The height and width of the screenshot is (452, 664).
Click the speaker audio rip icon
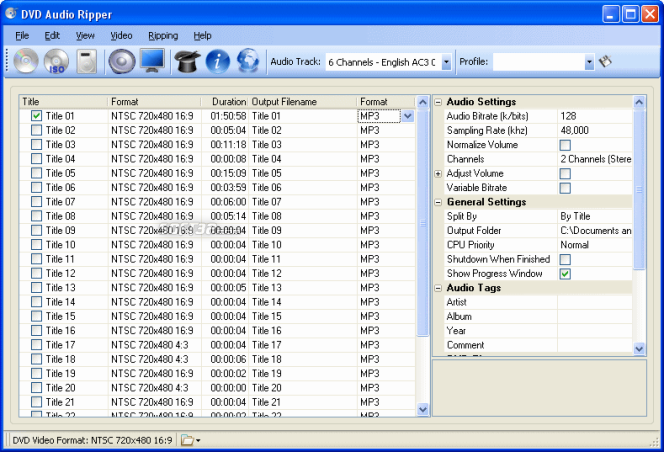click(122, 61)
